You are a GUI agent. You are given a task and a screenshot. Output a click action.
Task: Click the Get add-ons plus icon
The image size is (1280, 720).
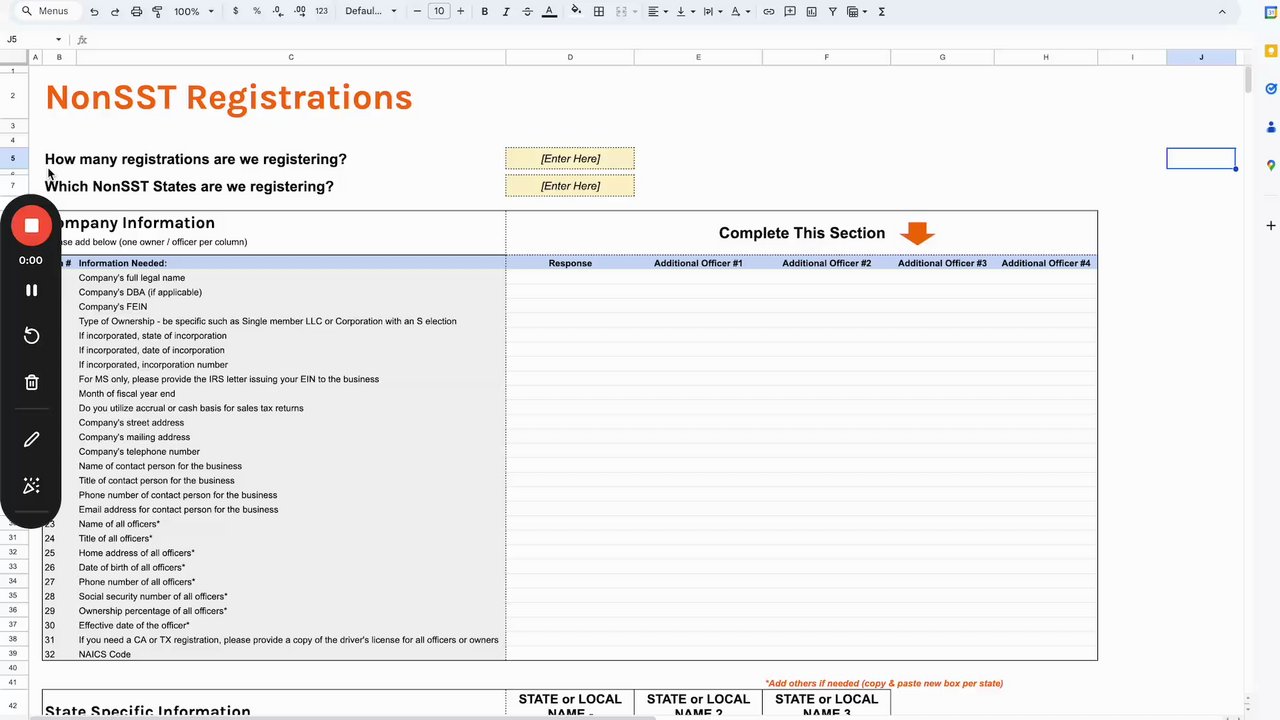pyautogui.click(x=1271, y=225)
